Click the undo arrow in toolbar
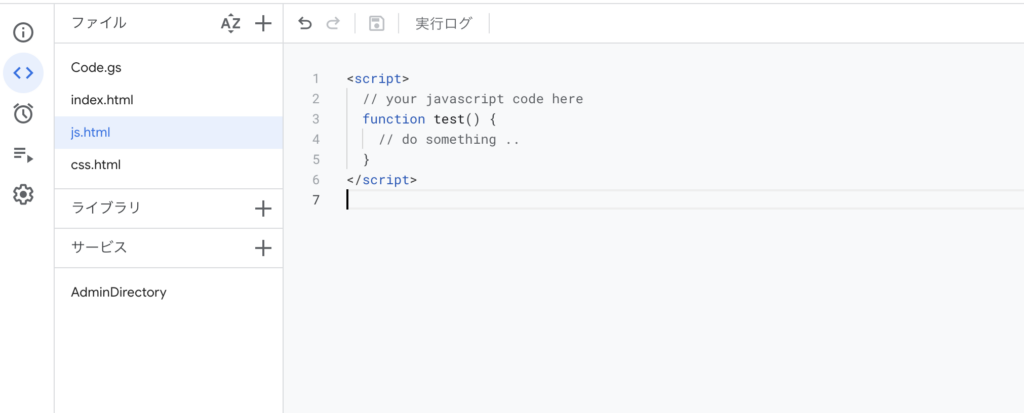The height and width of the screenshot is (413, 1024). tap(305, 24)
